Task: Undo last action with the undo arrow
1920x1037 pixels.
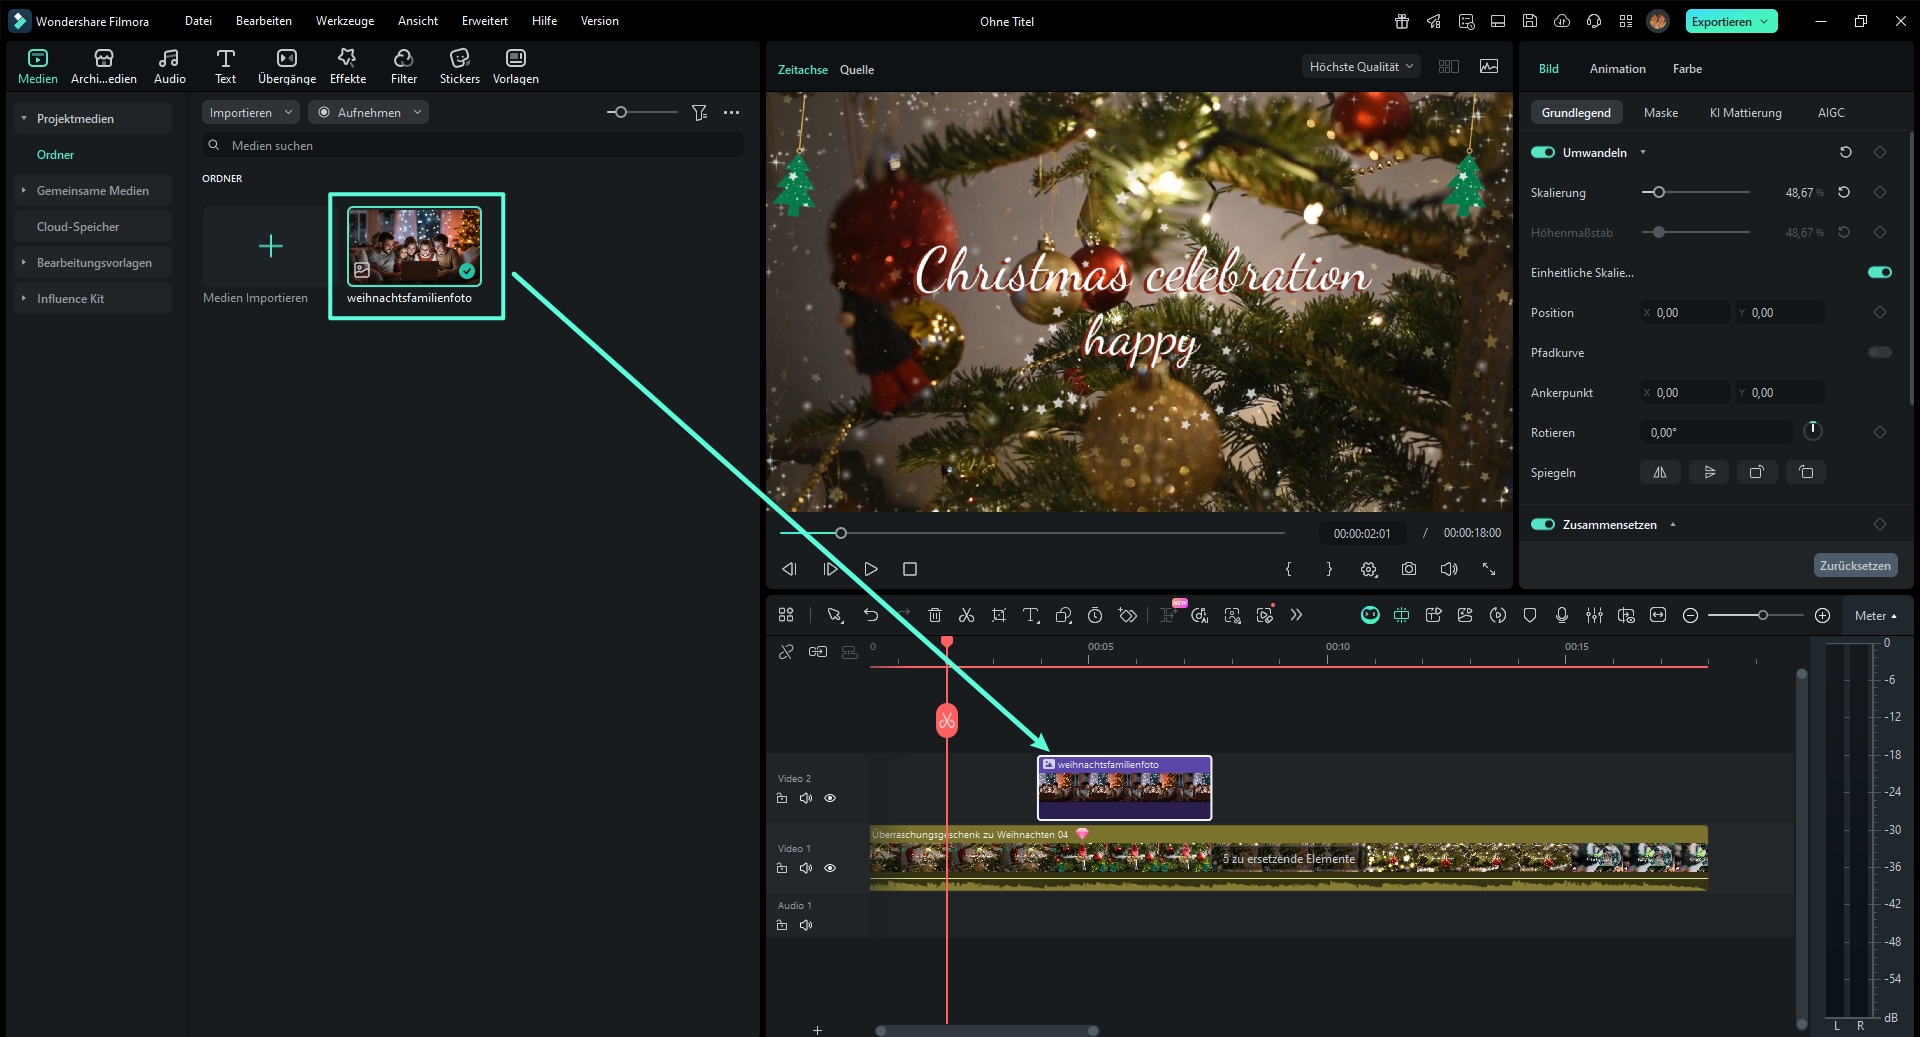Action: [x=871, y=615]
